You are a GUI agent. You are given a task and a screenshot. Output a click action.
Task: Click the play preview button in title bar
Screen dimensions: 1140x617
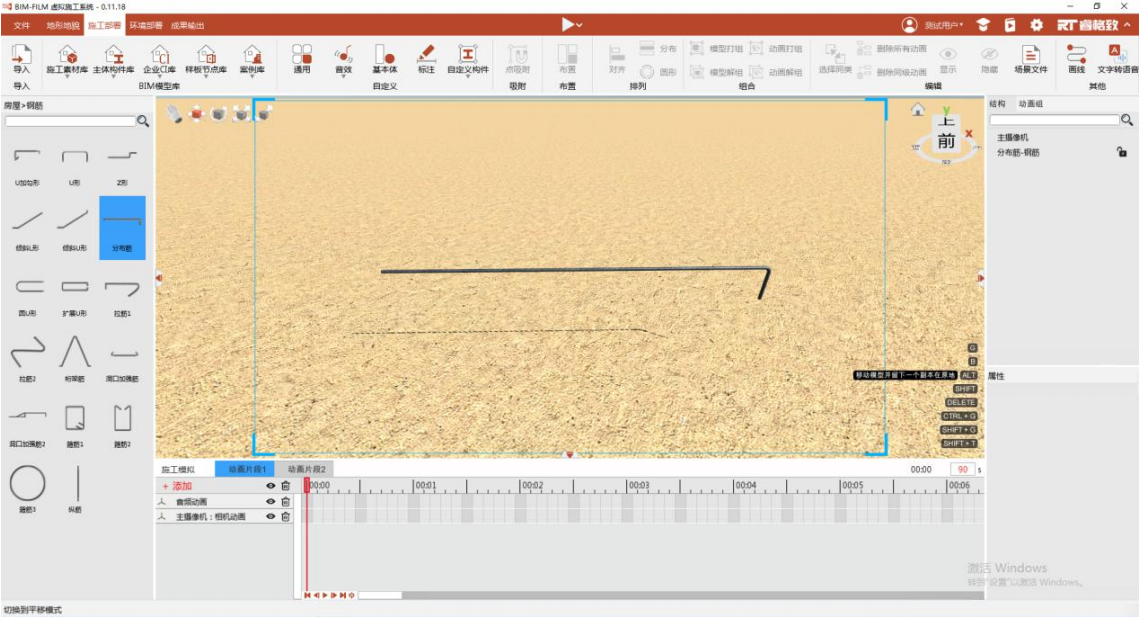pyautogui.click(x=568, y=25)
